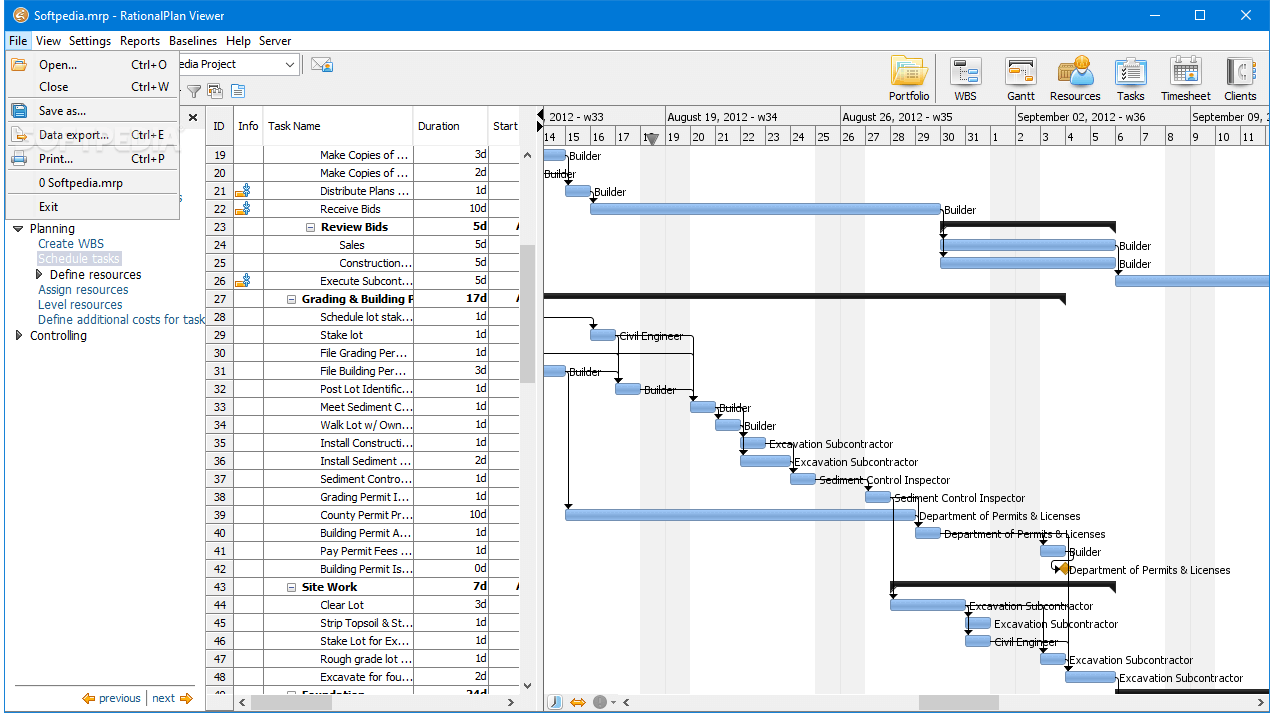The height and width of the screenshot is (713, 1270).
Task: Open the project selector combo box
Action: [240, 65]
